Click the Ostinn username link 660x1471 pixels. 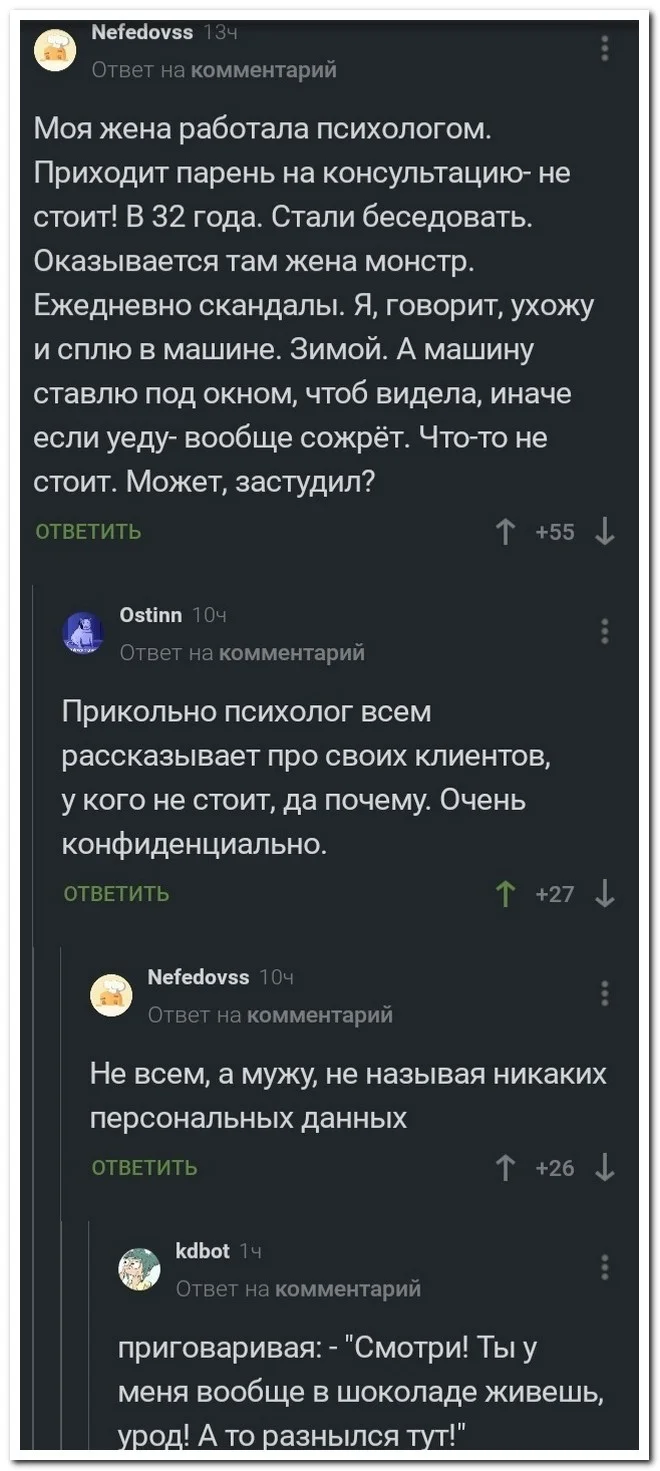tap(150, 616)
